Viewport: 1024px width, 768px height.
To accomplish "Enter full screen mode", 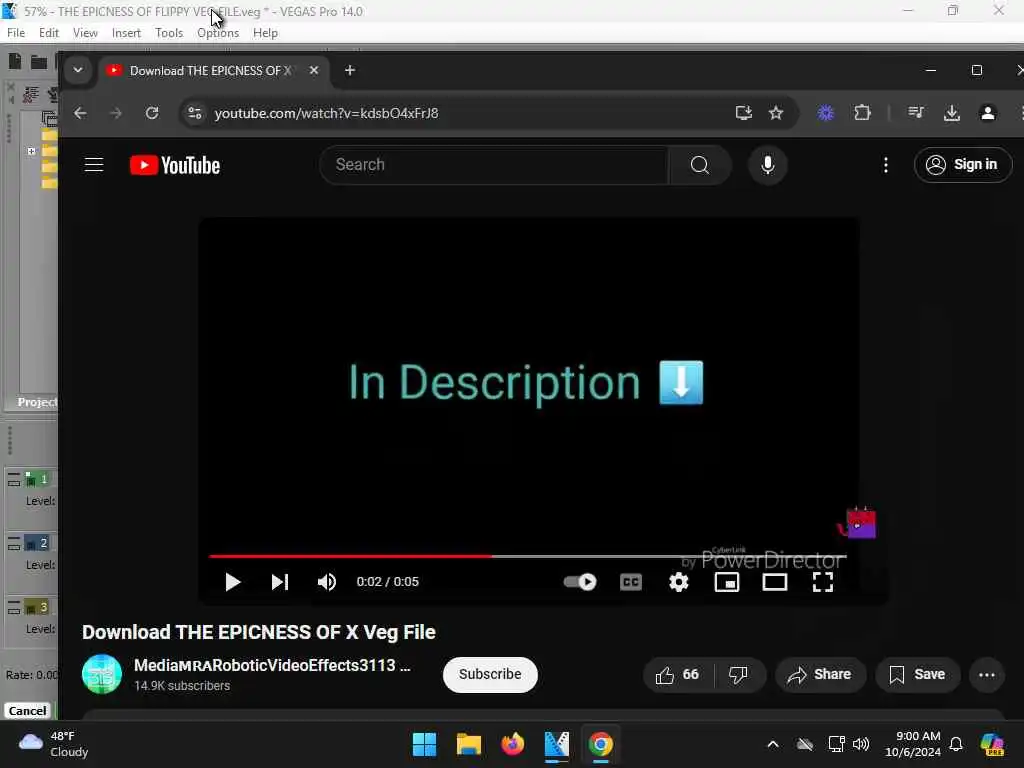I will (823, 582).
